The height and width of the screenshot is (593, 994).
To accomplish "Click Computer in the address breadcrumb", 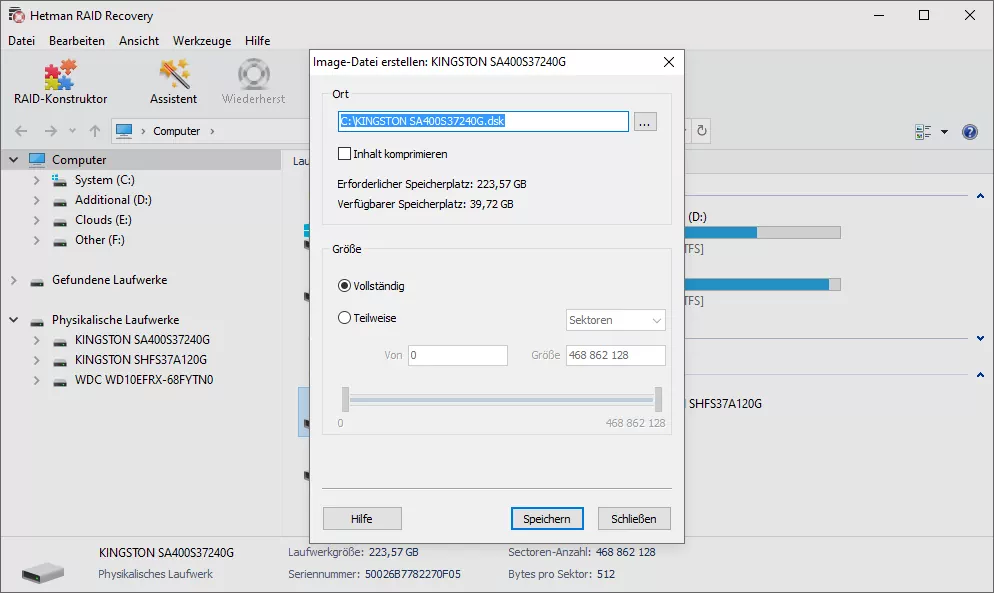I will (x=176, y=131).
